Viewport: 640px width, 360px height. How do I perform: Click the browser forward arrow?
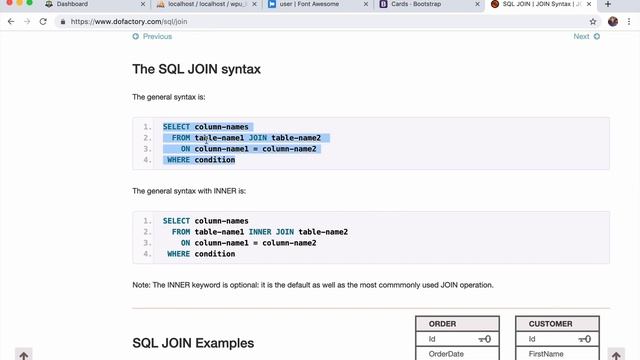(x=27, y=22)
